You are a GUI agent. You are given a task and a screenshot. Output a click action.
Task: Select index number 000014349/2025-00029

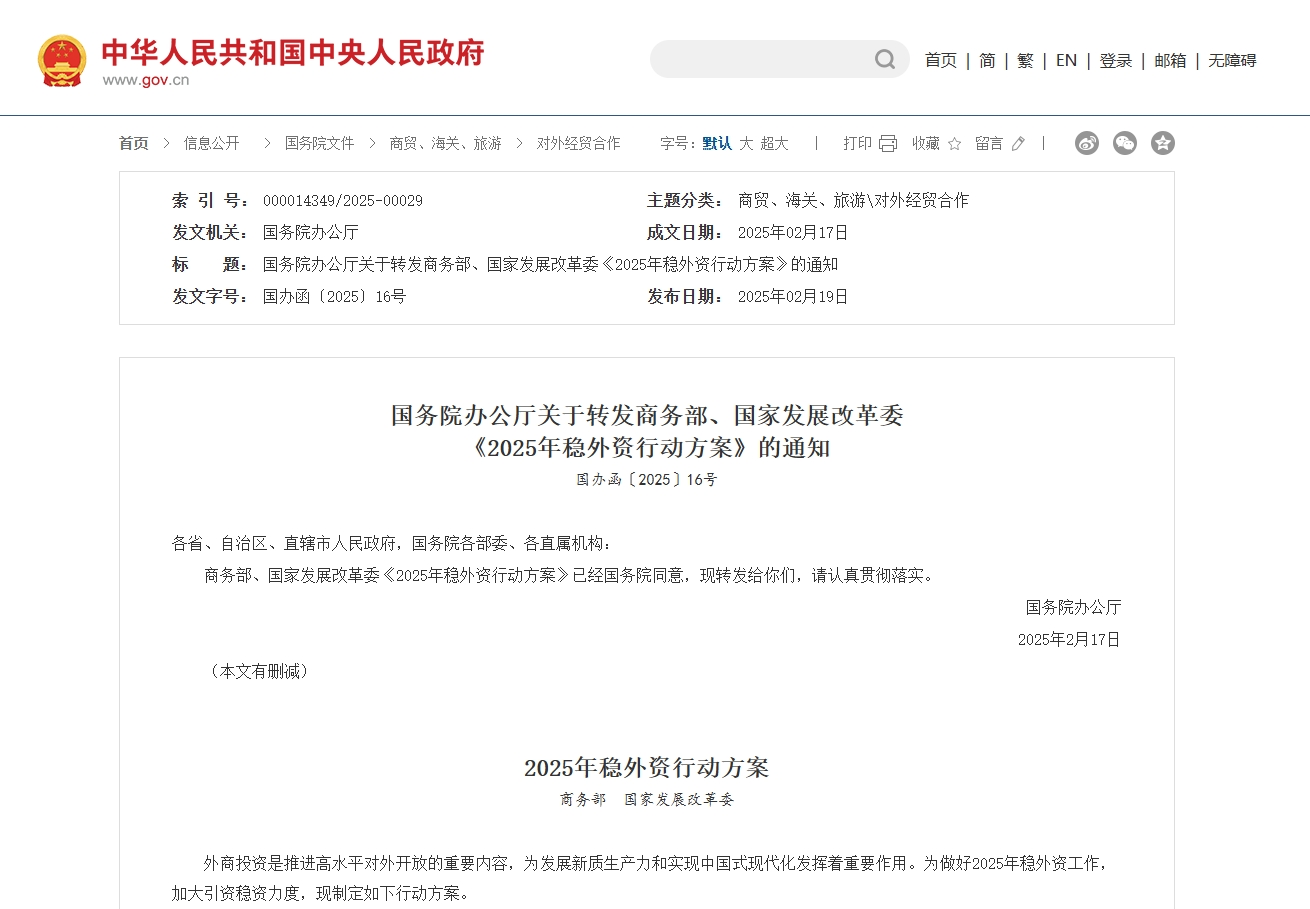click(x=343, y=201)
